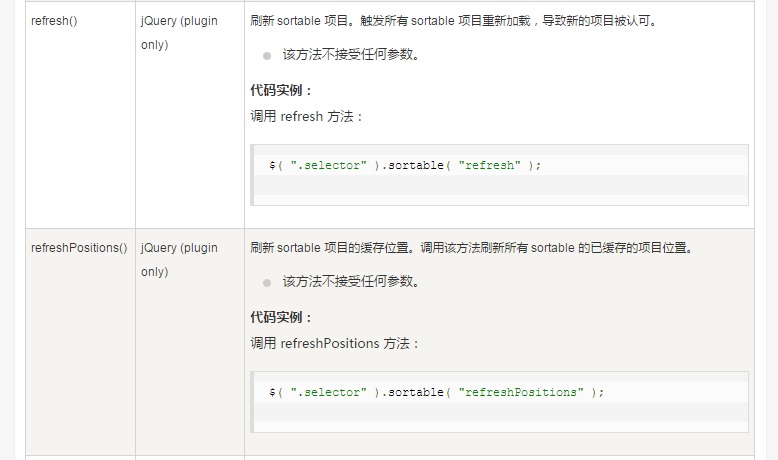Click the text 调用 refreshPositions 方法
The image size is (778, 460).
coord(335,343)
